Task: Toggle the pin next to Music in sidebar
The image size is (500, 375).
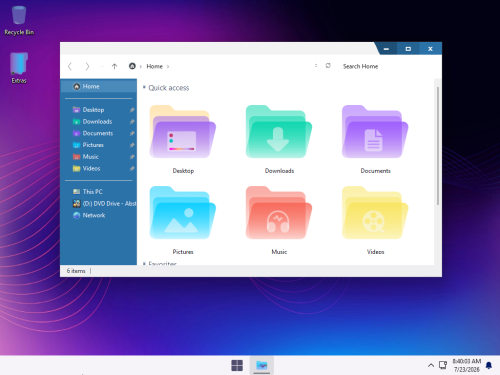Action: click(132, 157)
